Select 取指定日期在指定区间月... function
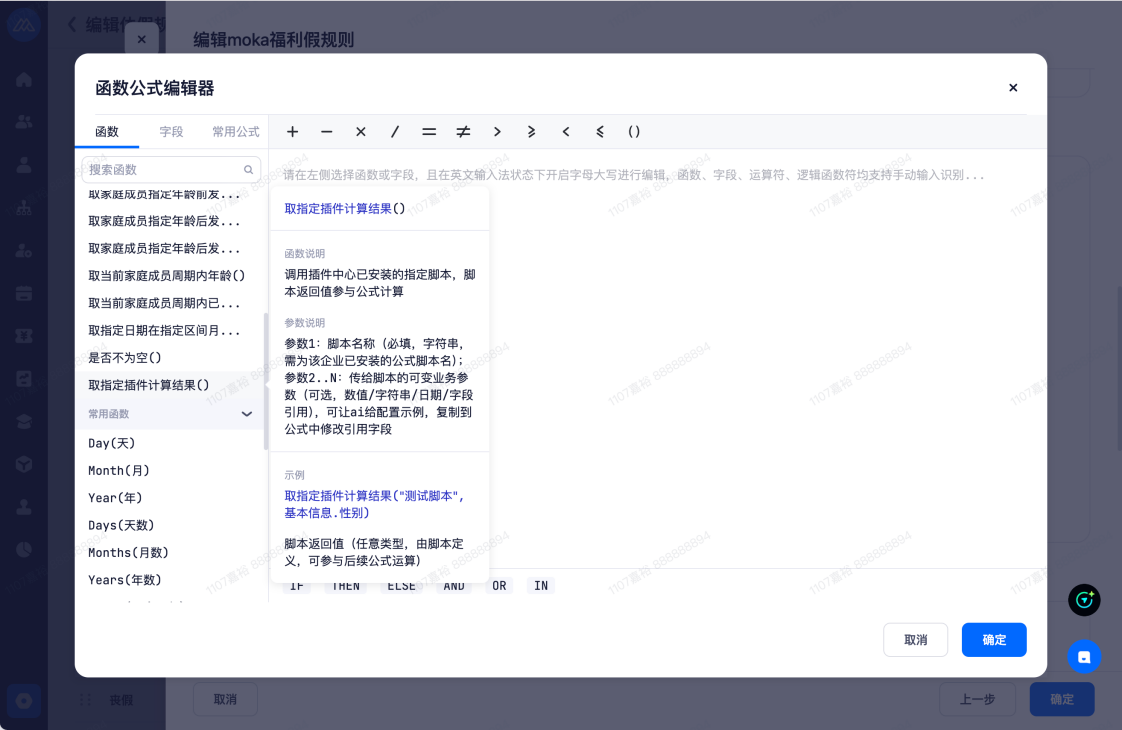Image resolution: width=1122 pixels, height=730 pixels. 164,331
